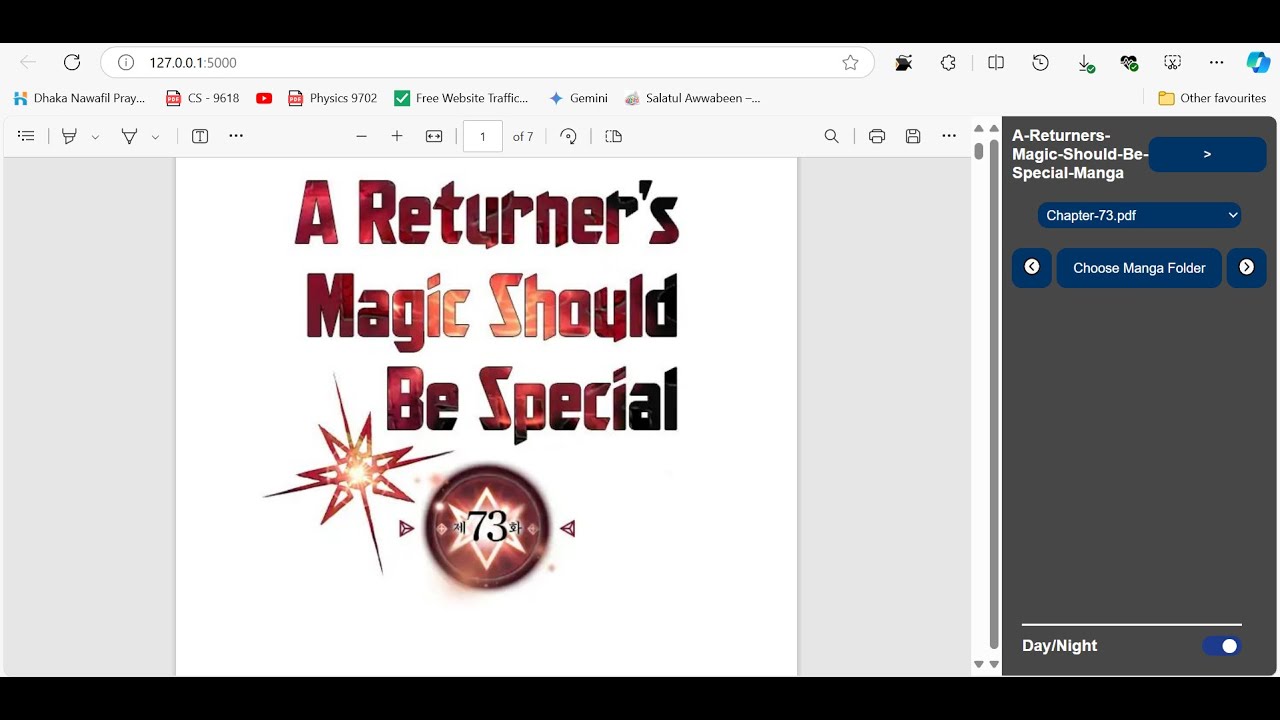Zoom out the PDF with minus
This screenshot has height=720, width=1280.
tap(361, 136)
